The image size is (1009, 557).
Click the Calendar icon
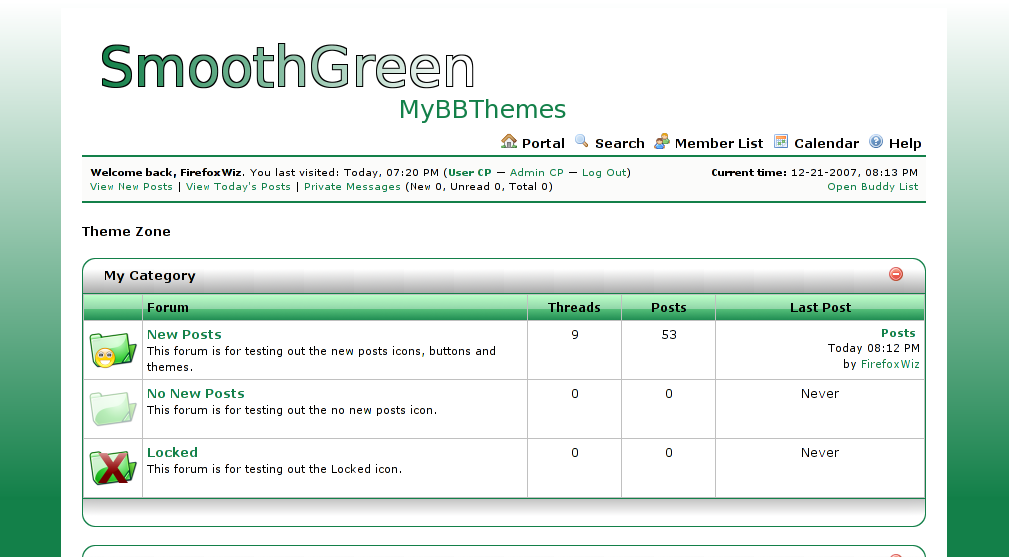pos(781,142)
